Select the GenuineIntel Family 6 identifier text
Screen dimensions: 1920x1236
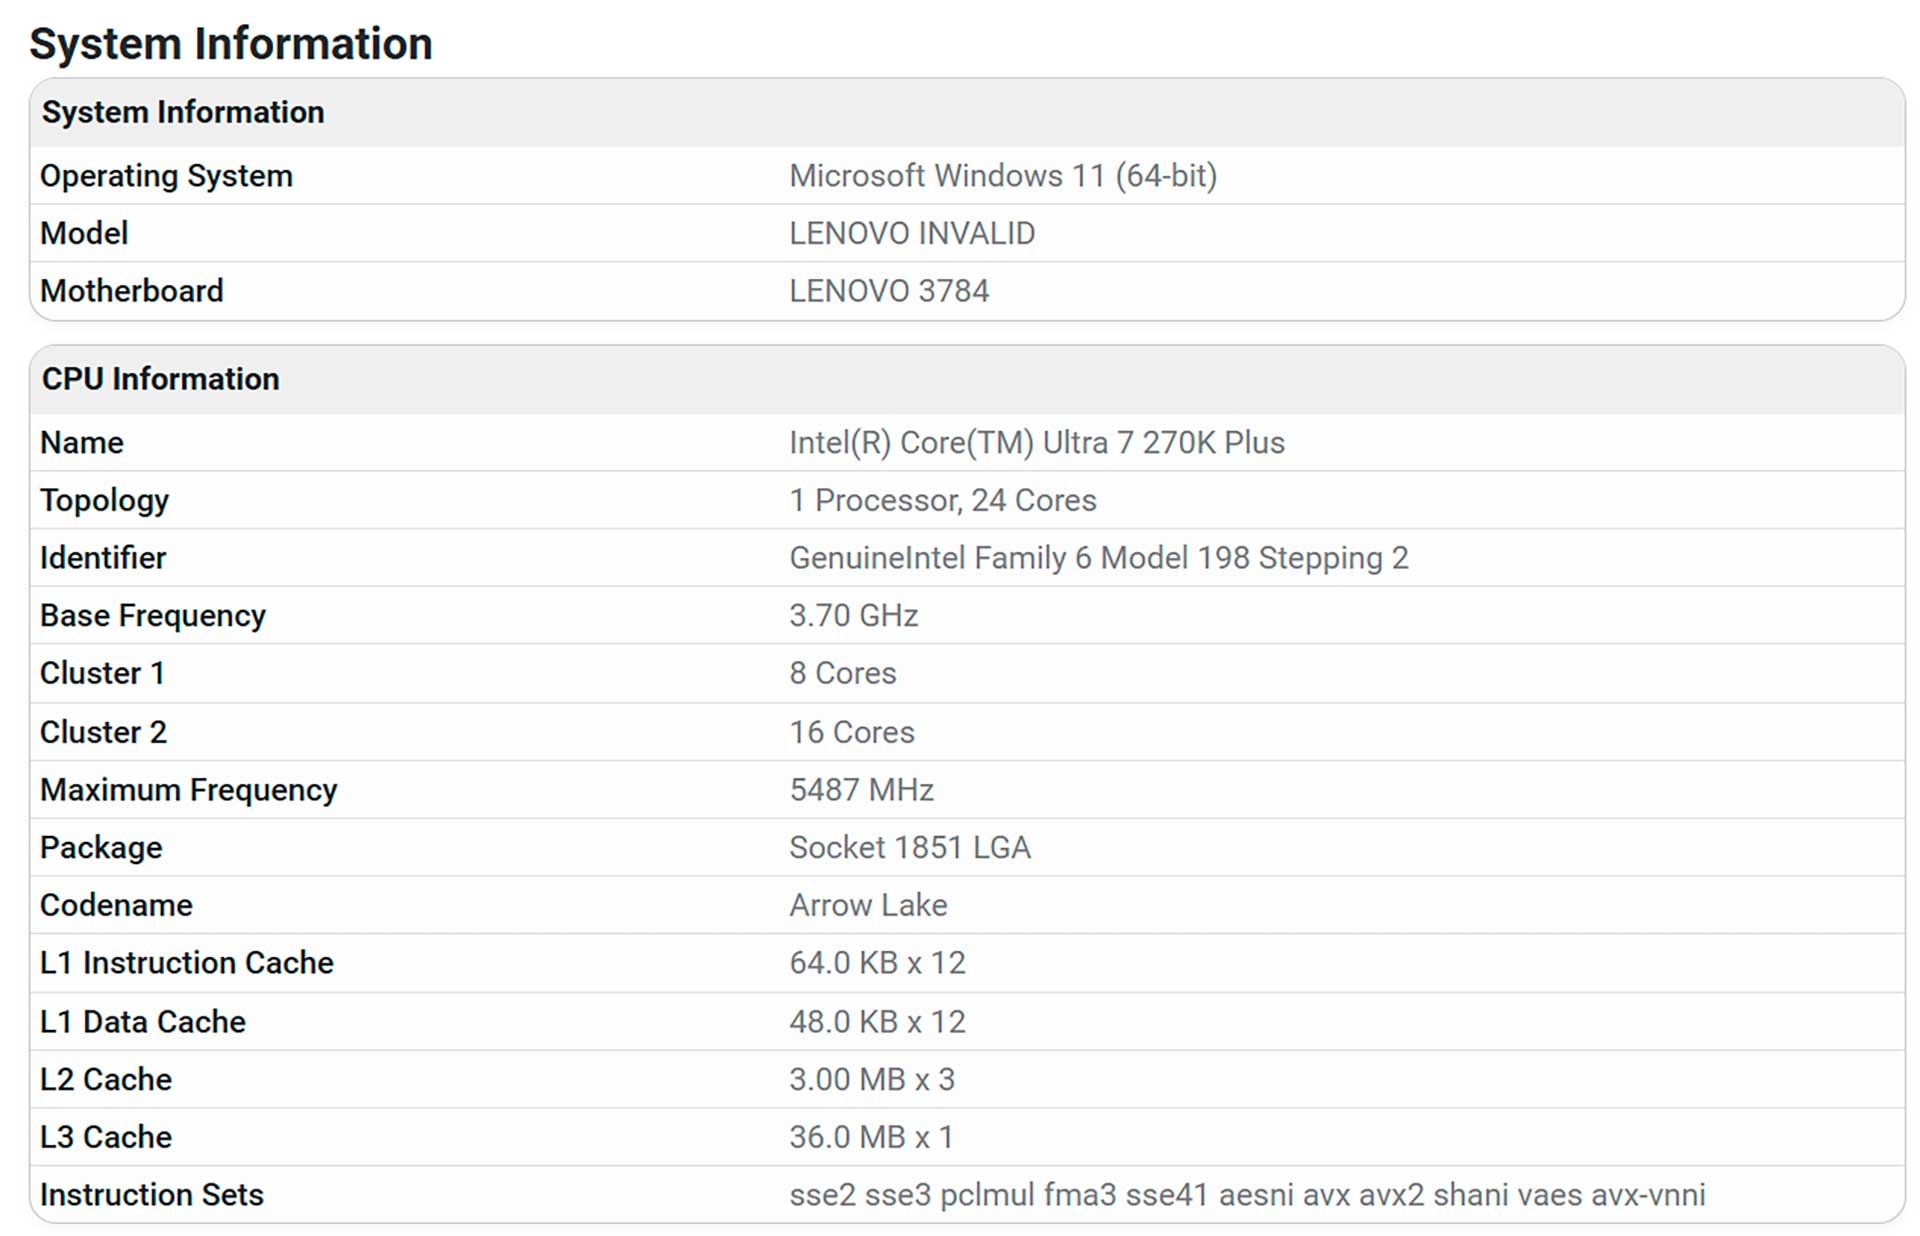pos(1098,558)
